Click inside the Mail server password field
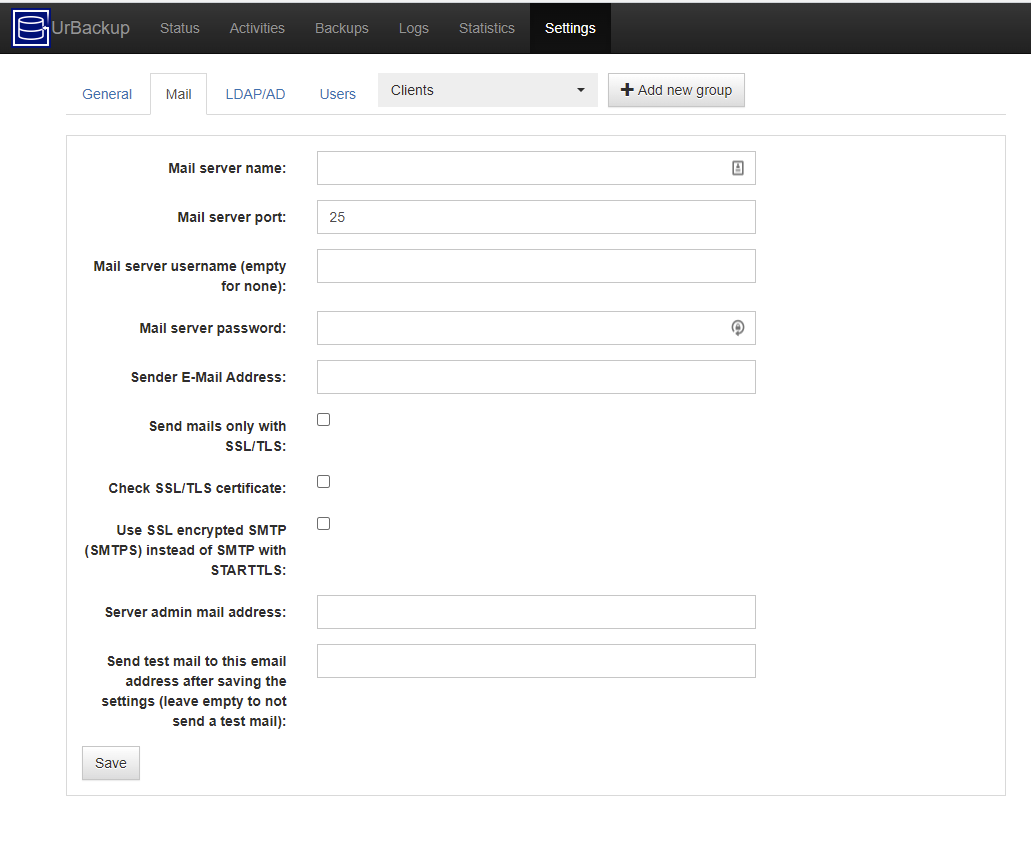The height and width of the screenshot is (841, 1031). click(x=536, y=328)
